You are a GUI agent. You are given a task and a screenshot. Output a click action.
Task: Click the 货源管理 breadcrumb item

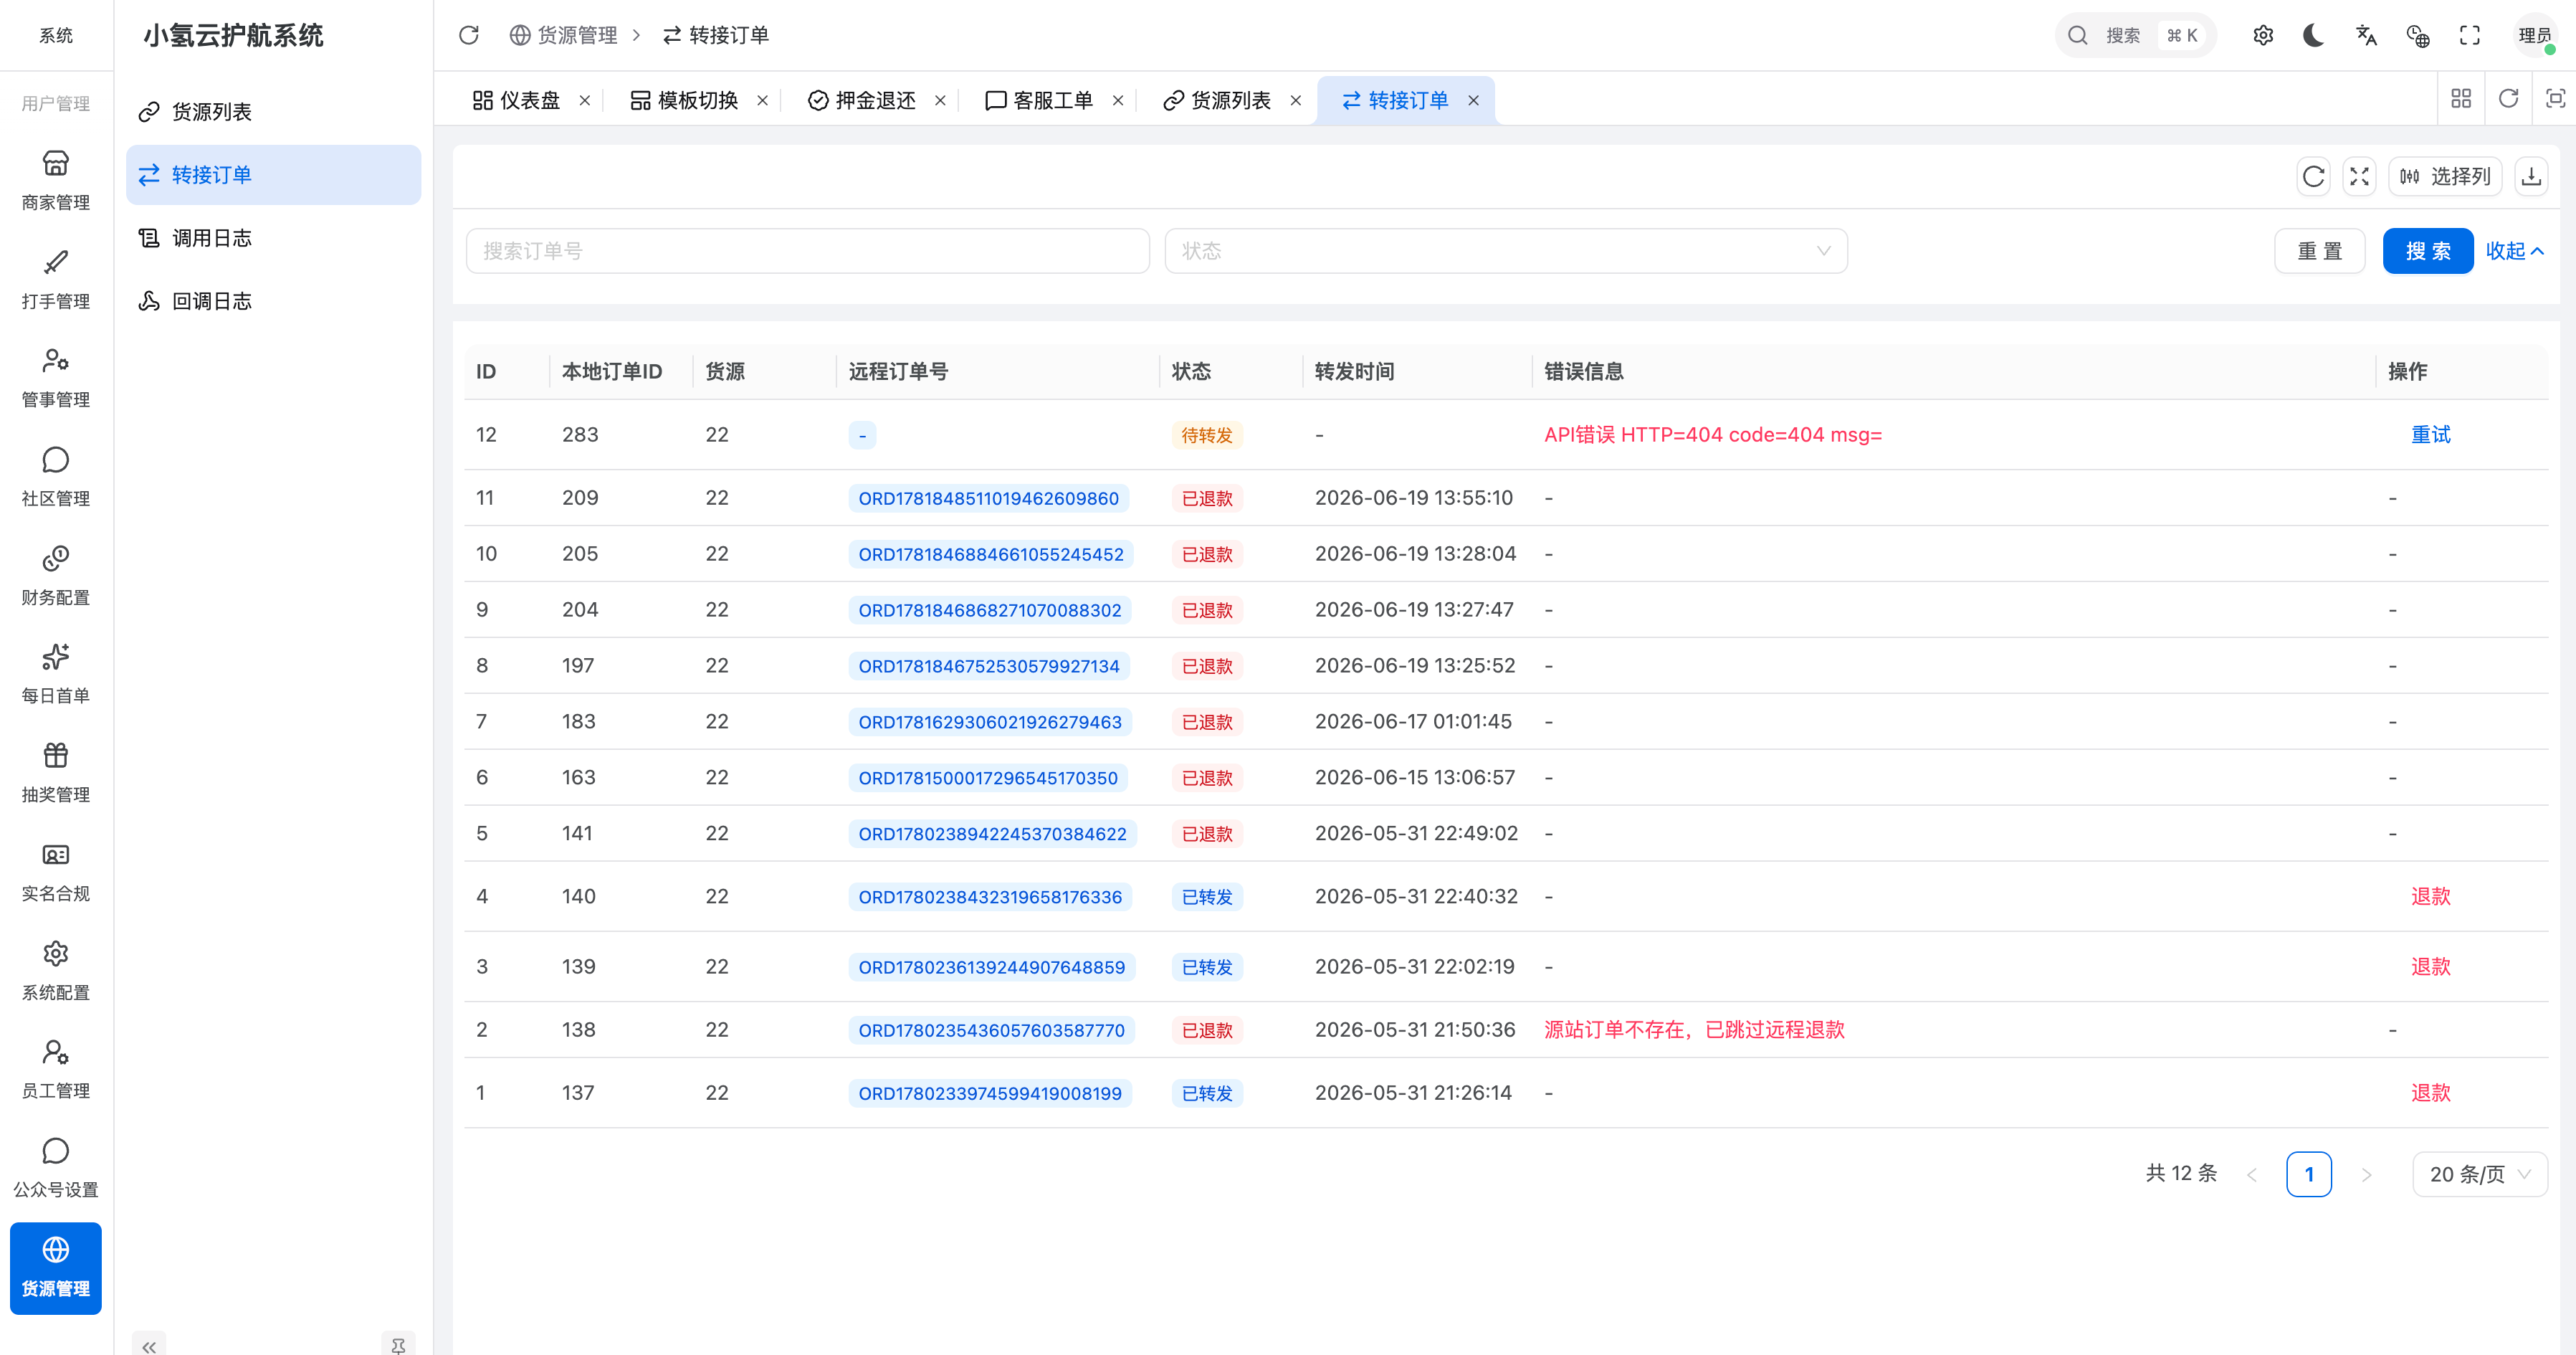point(564,35)
